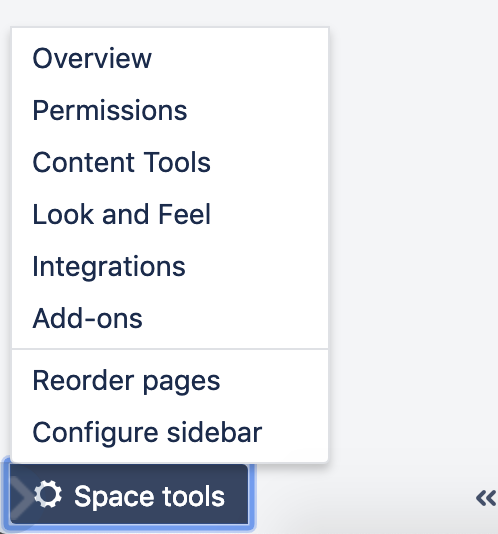This screenshot has height=534, width=498.
Task: Open the Add-ons entry
Action: 170,318
